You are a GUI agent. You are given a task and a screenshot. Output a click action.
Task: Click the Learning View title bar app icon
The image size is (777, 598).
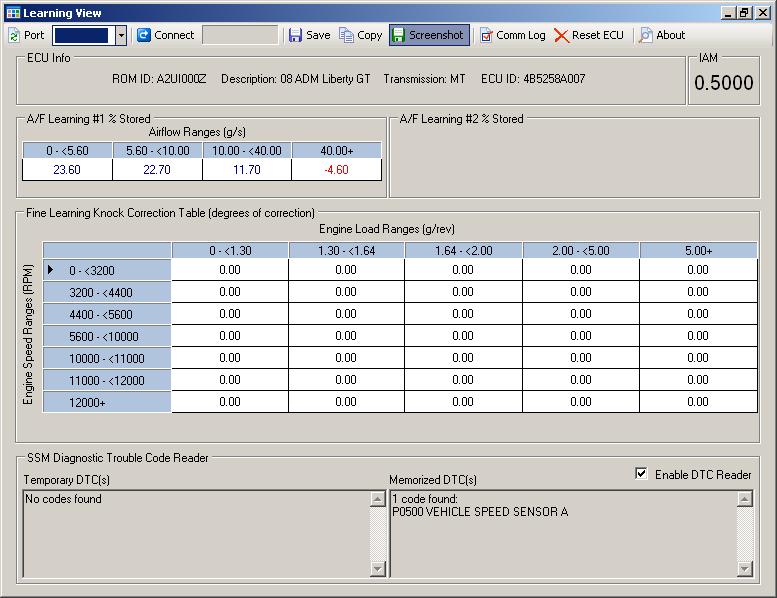click(13, 13)
